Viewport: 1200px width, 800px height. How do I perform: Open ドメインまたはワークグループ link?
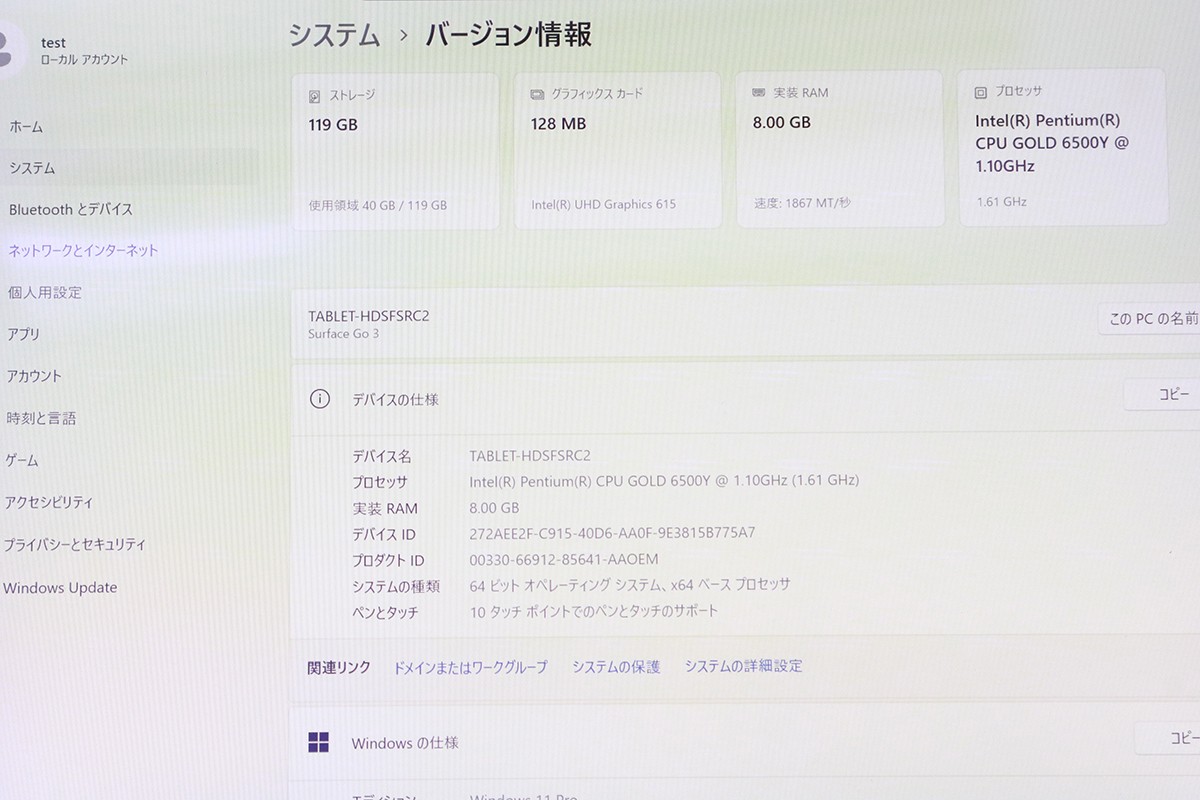tap(470, 667)
